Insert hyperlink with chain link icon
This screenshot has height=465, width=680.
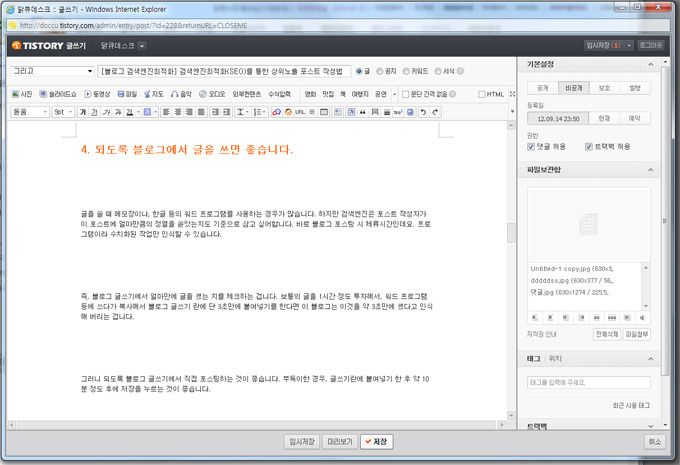276,112
